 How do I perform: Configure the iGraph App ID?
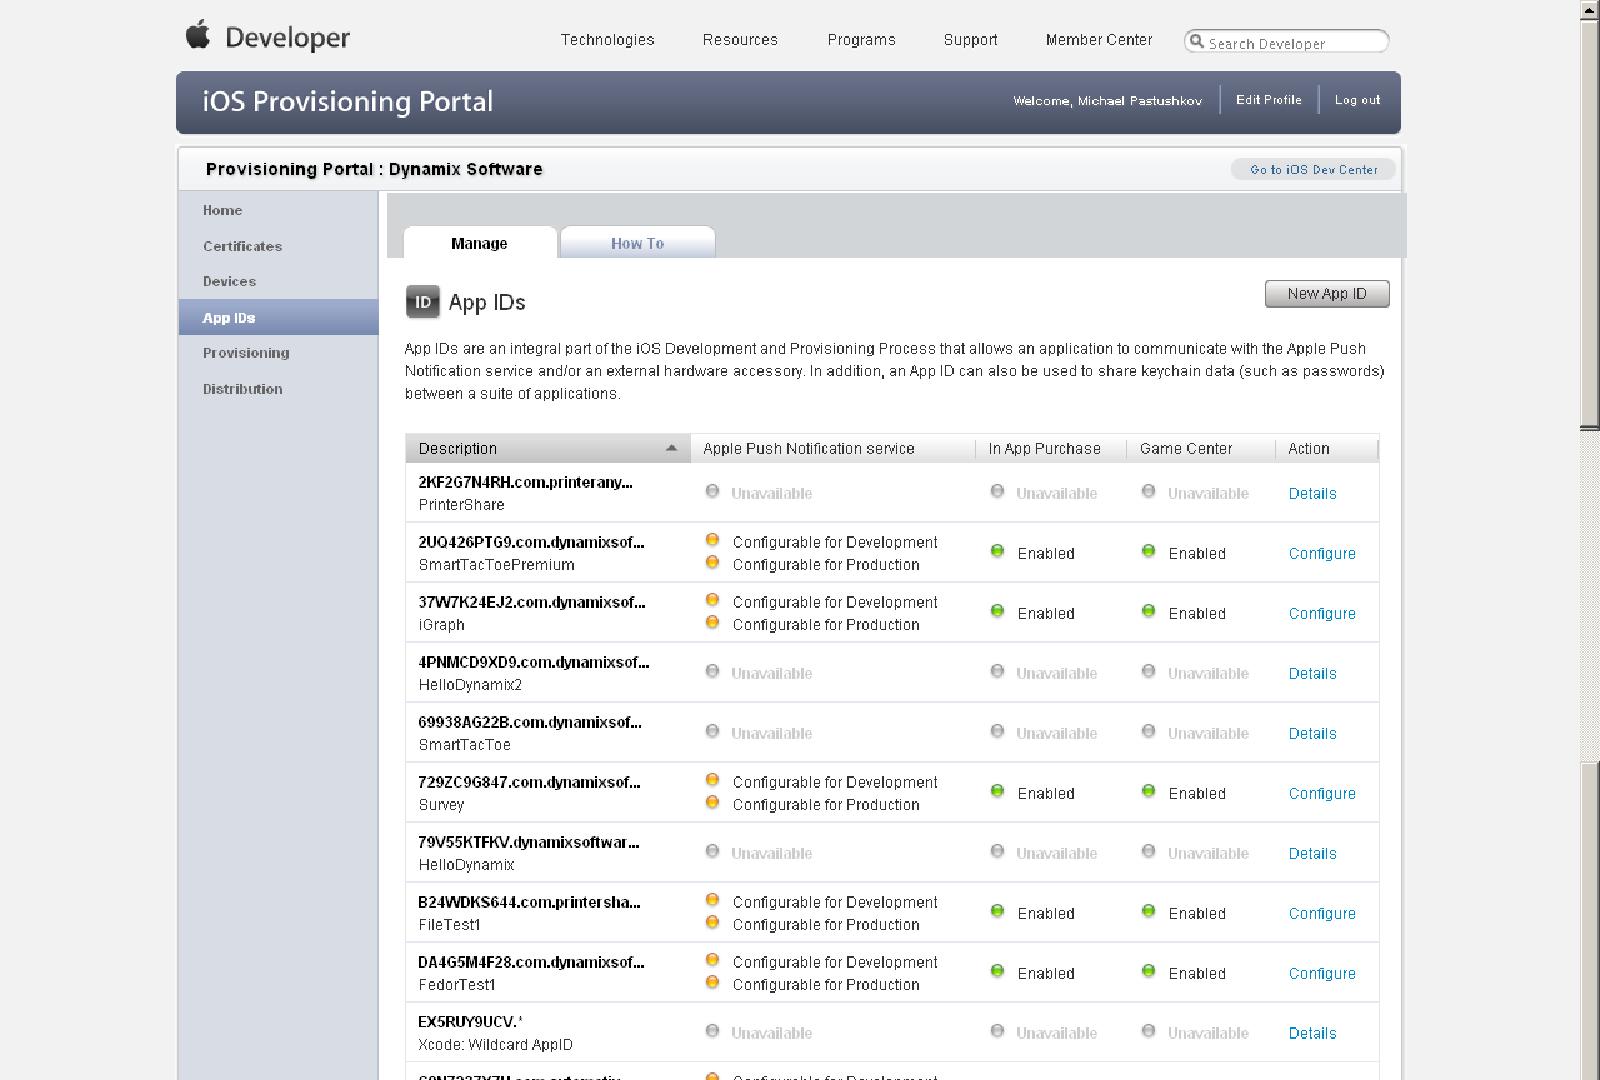1322,613
